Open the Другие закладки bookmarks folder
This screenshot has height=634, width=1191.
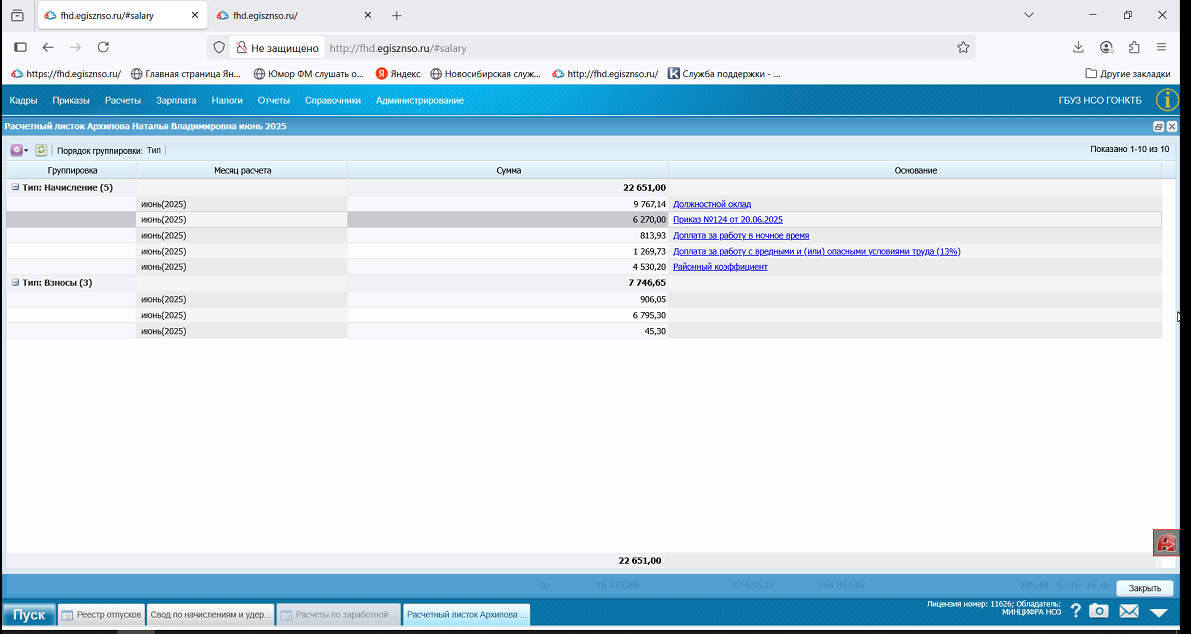tap(1127, 74)
